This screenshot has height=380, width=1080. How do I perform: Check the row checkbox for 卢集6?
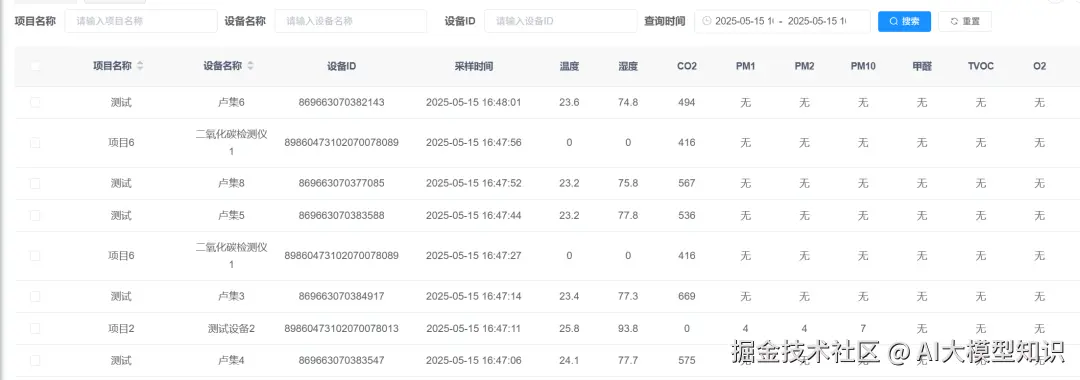(35, 103)
